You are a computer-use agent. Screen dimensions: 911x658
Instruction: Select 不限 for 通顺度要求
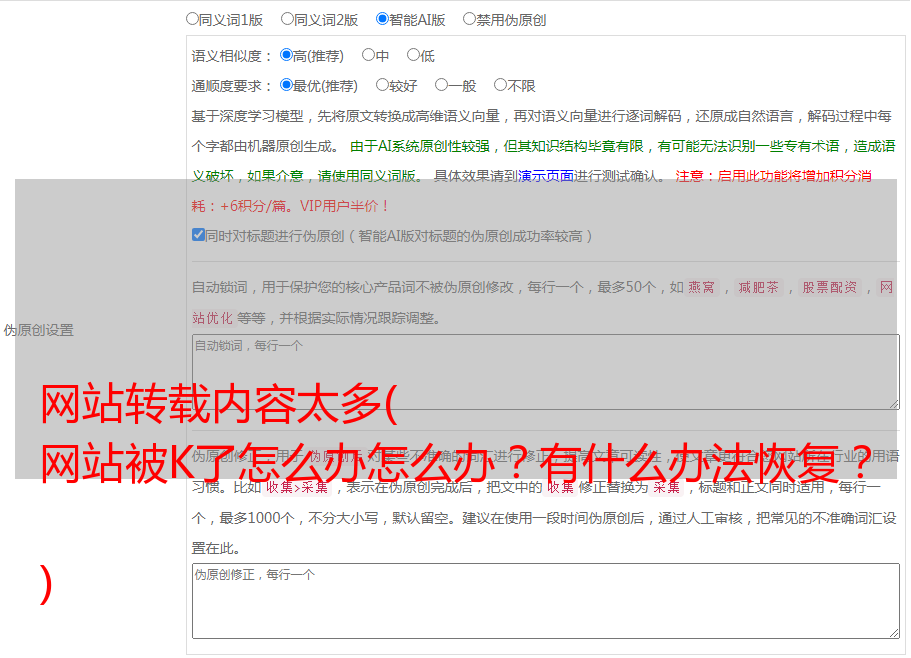pyautogui.click(x=500, y=85)
